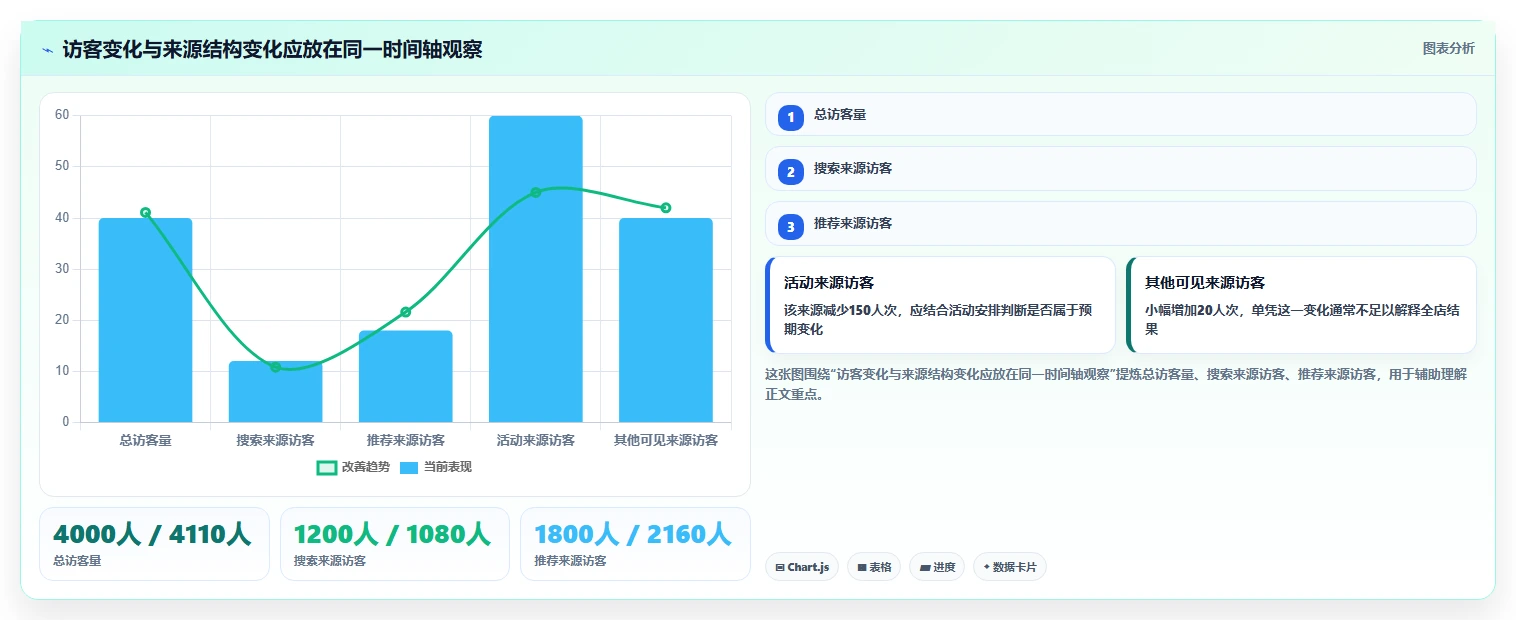
Task: Click the number 1 badge
Action: [790, 117]
